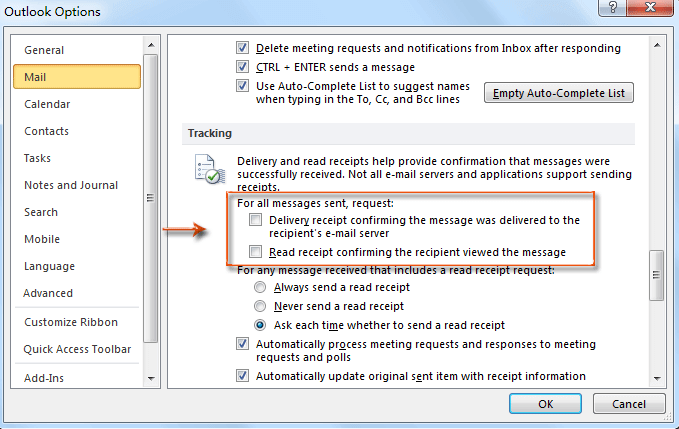Select Always send a read receipt
This screenshot has height=429, width=679.
tap(260, 287)
